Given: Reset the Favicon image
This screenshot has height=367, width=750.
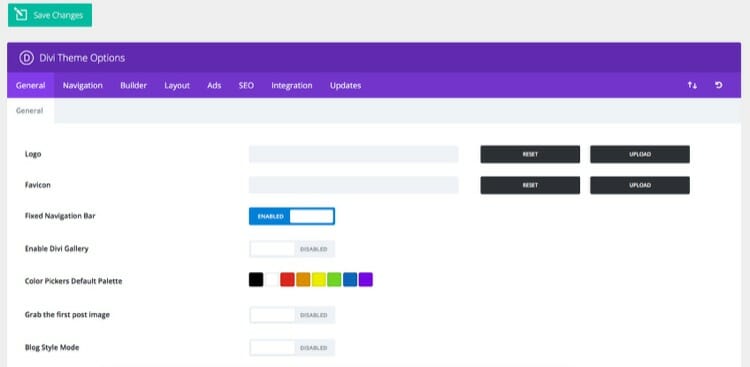Looking at the screenshot, I should tap(530, 185).
